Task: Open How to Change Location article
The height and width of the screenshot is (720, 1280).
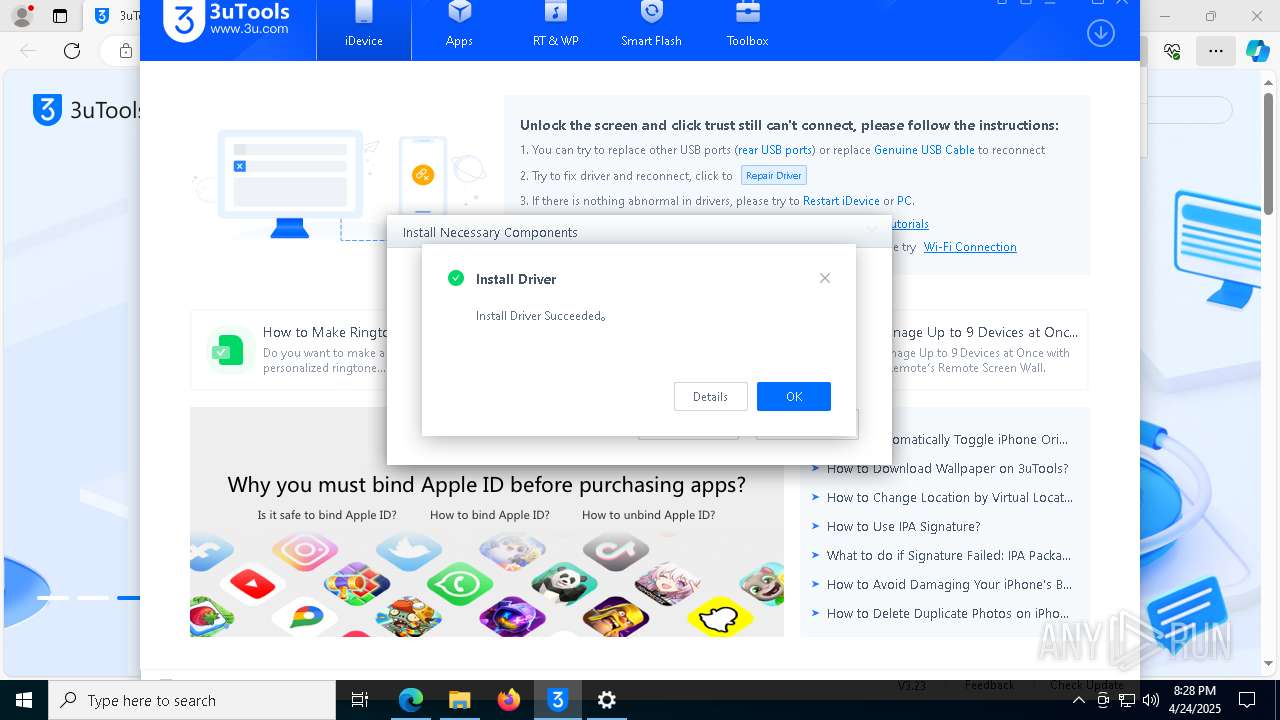Action: (949, 497)
